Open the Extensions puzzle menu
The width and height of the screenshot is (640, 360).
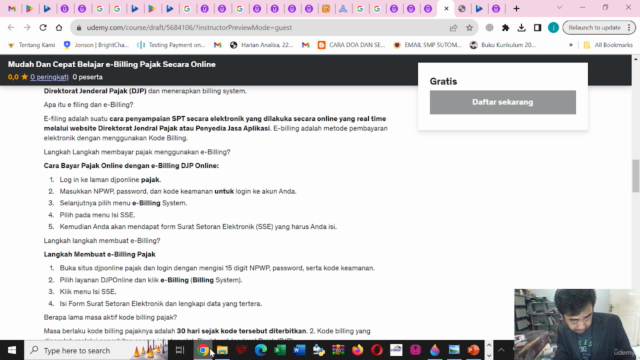pos(505,28)
